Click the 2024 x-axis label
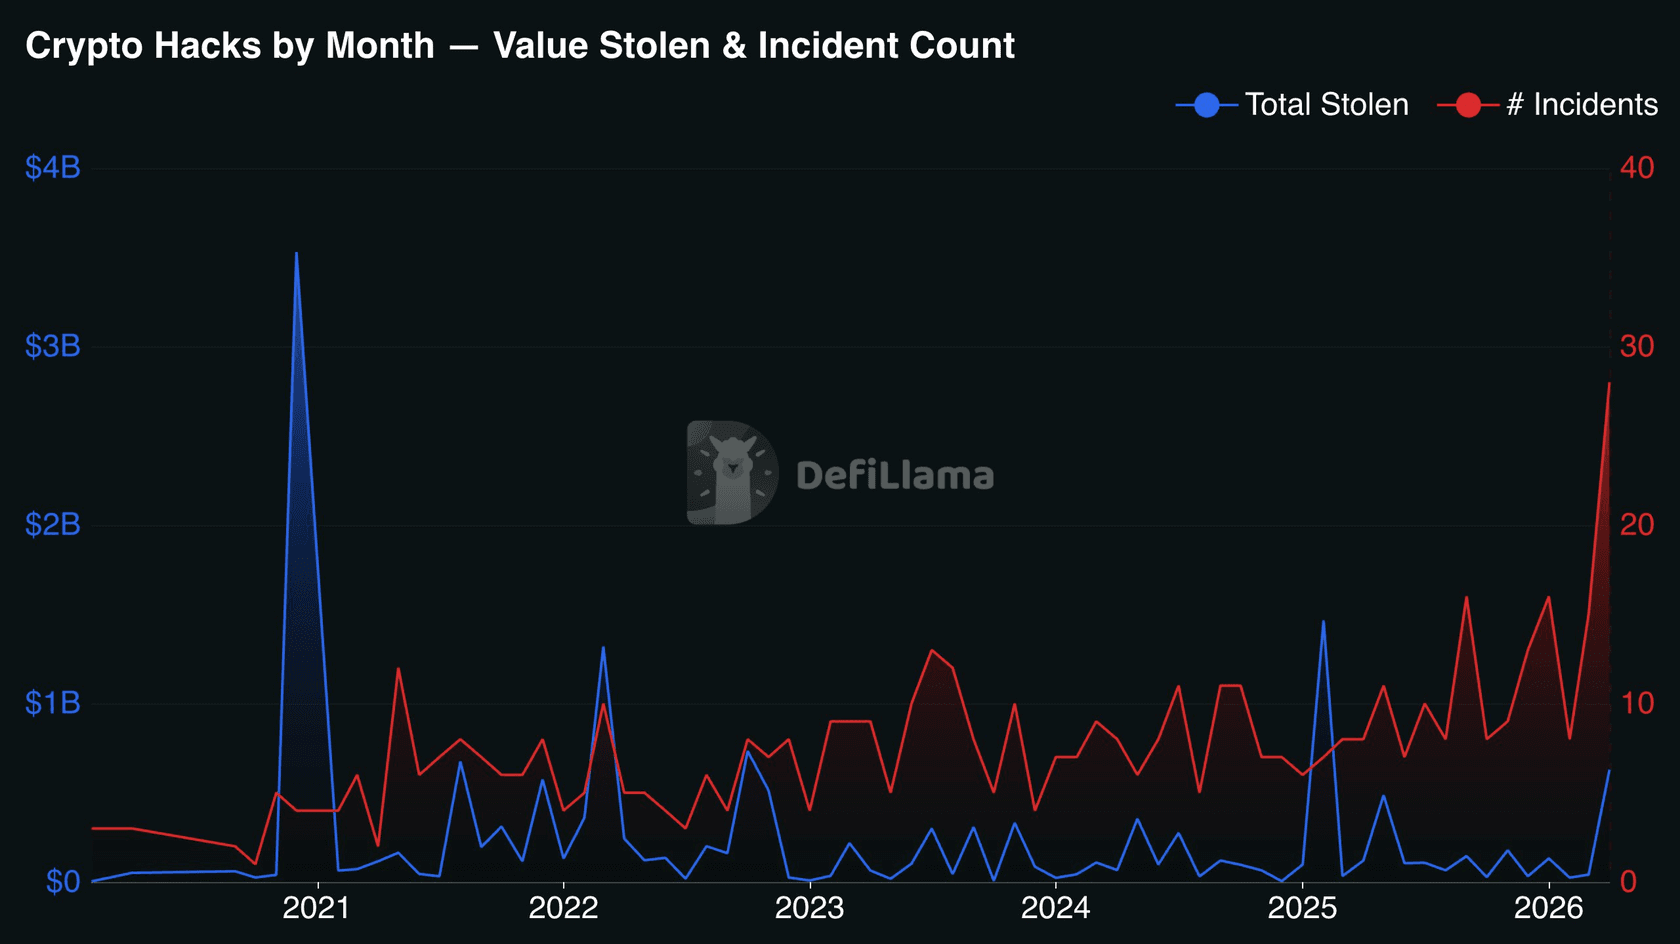This screenshot has width=1680, height=944. pos(1055,908)
